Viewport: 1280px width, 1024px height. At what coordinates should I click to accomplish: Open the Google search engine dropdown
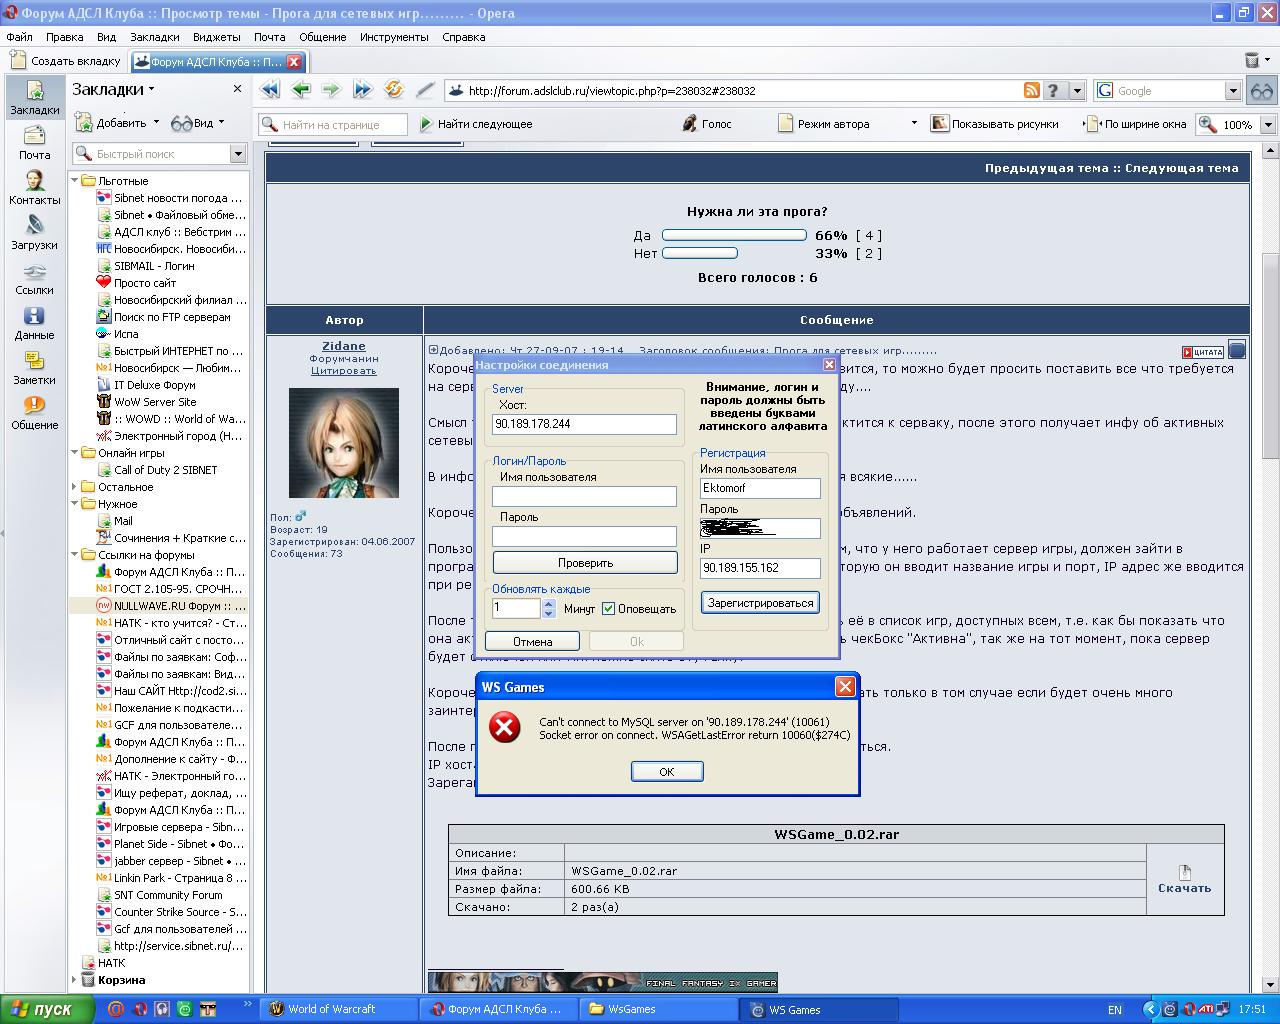tap(1233, 91)
